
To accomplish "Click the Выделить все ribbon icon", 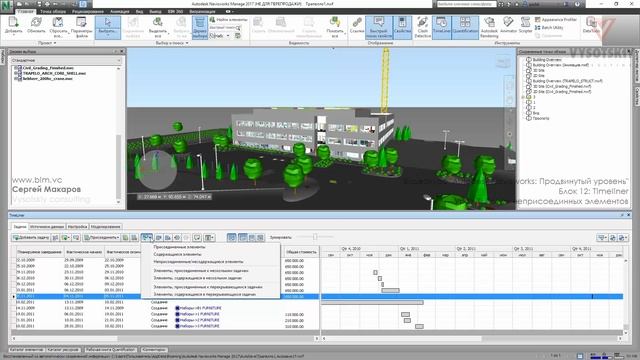I will (x=158, y=27).
